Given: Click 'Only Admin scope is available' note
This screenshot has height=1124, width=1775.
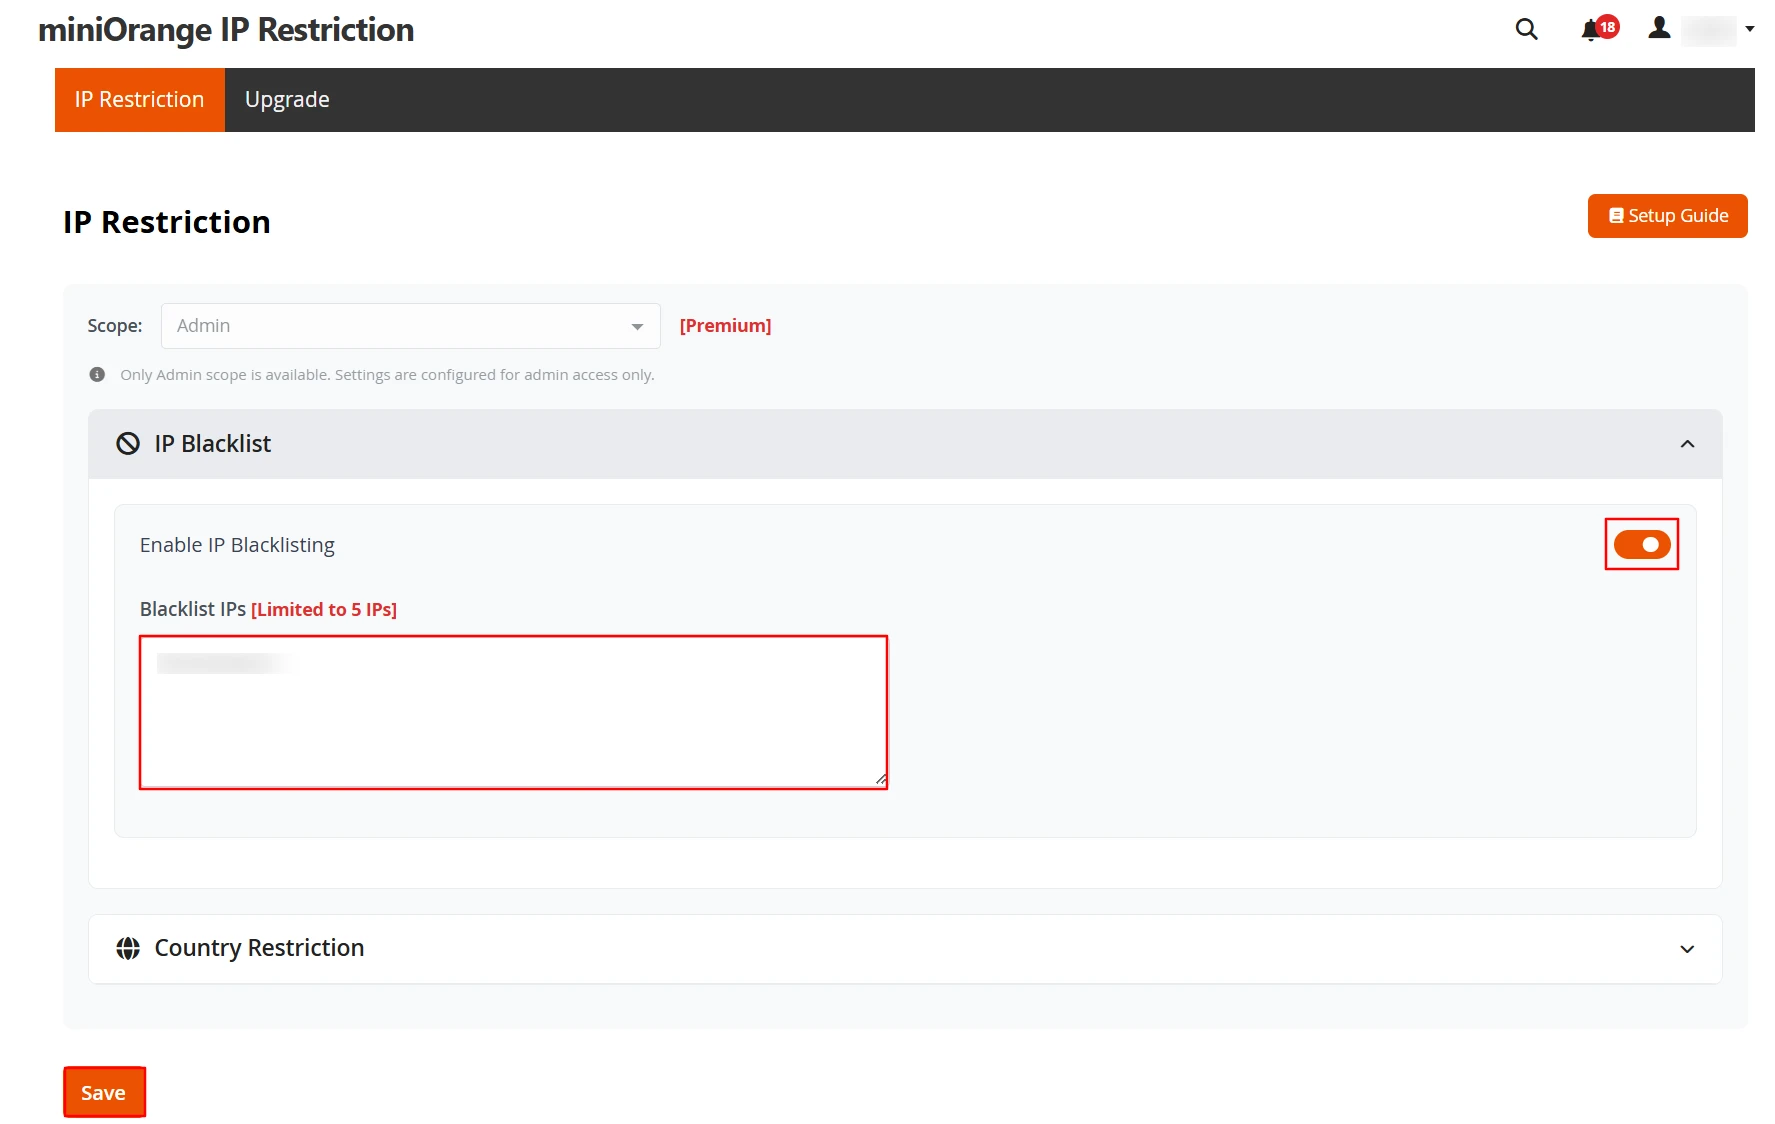Looking at the screenshot, I should [387, 375].
